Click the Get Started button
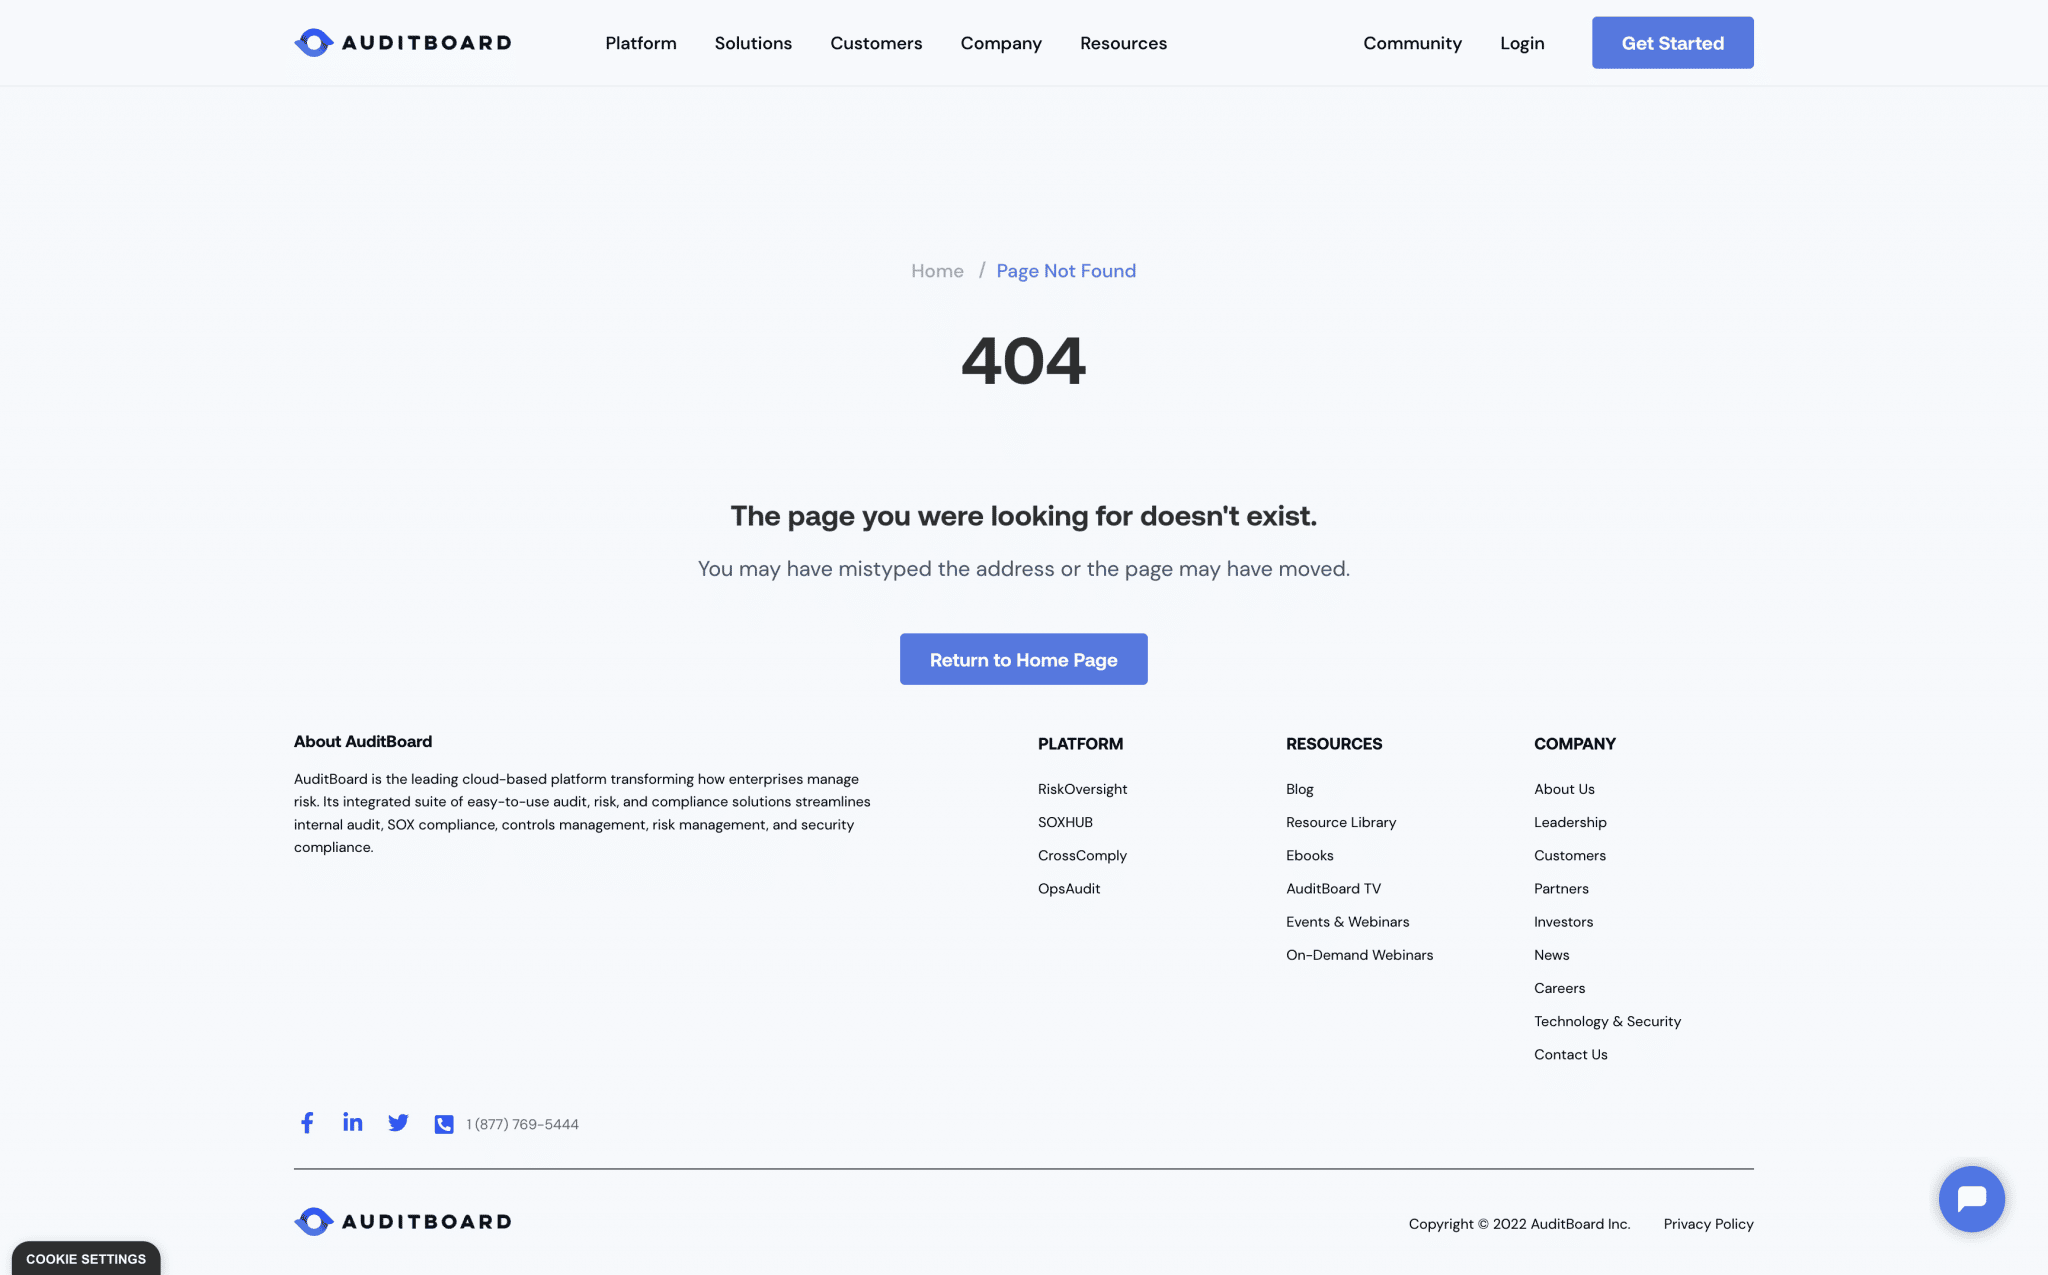This screenshot has width=2048, height=1275. pos(1672,43)
